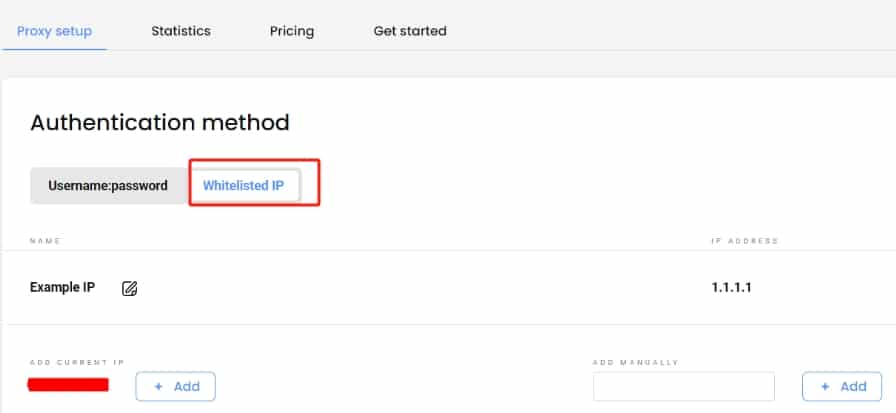
Task: Click the ADD MANUALLY label
Action: point(635,363)
